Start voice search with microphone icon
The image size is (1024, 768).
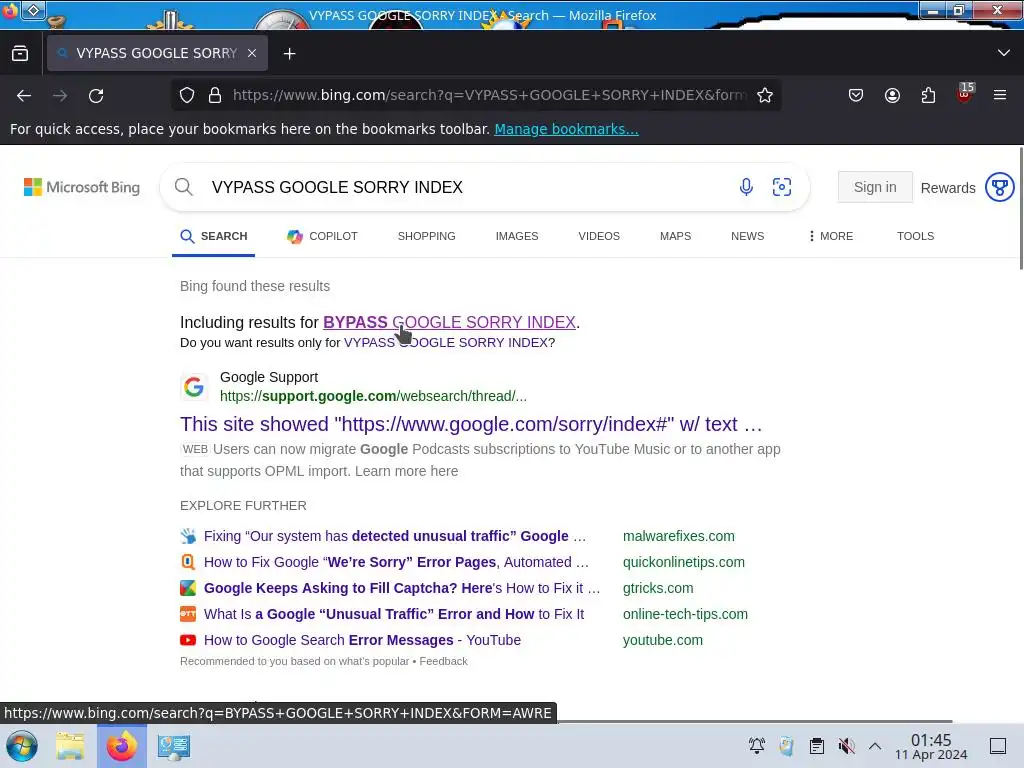pyautogui.click(x=746, y=187)
